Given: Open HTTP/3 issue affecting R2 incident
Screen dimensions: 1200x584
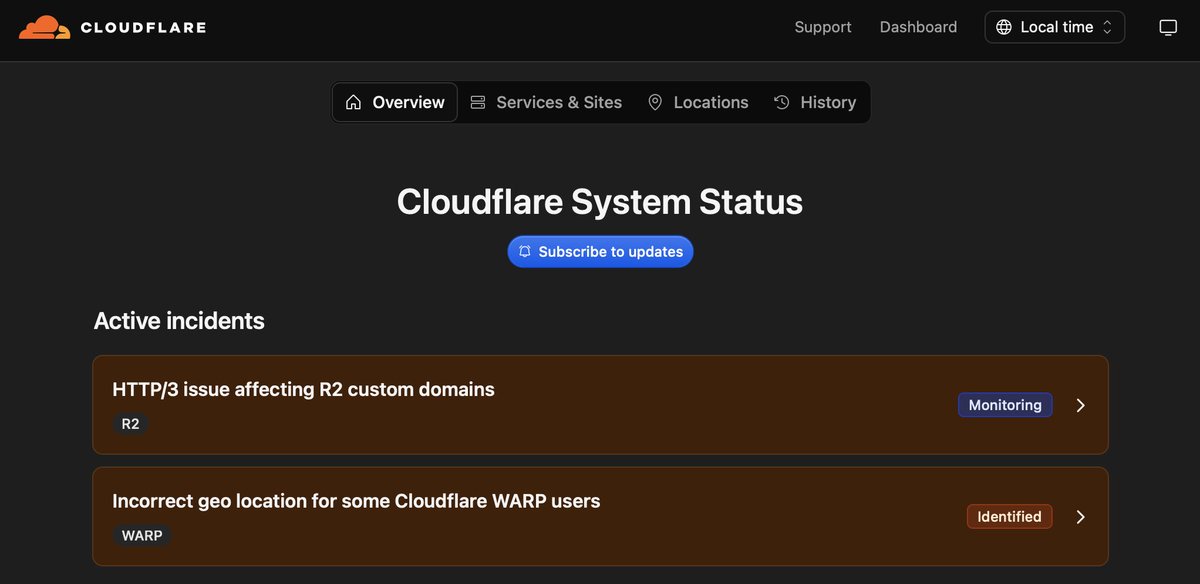Looking at the screenshot, I should (x=600, y=405).
